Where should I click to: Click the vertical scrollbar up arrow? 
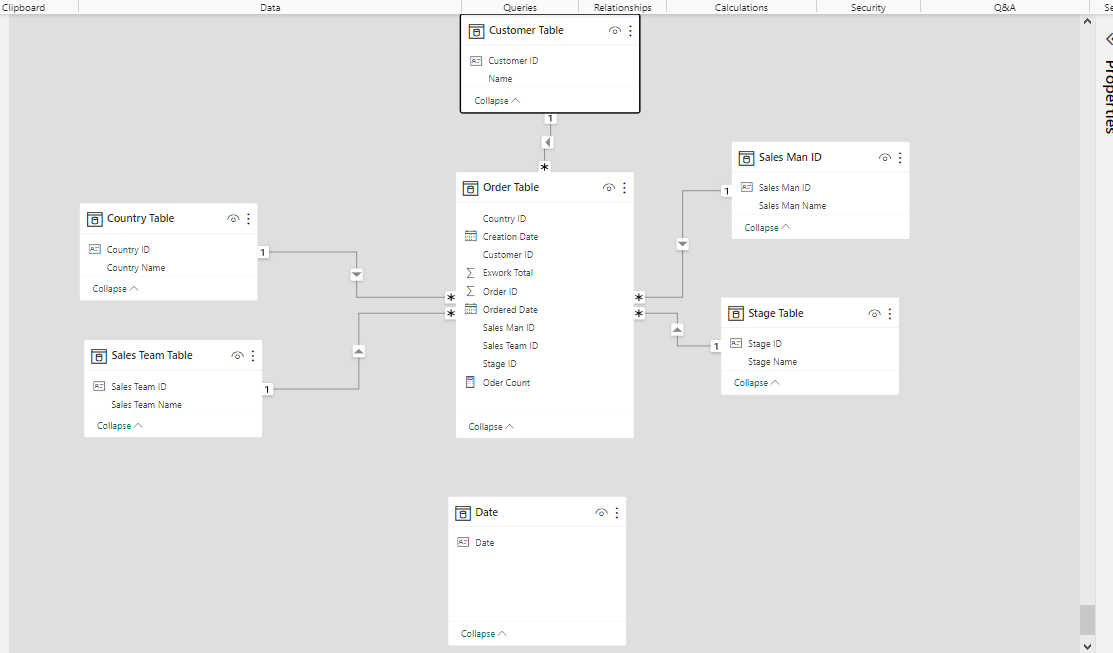point(1087,21)
